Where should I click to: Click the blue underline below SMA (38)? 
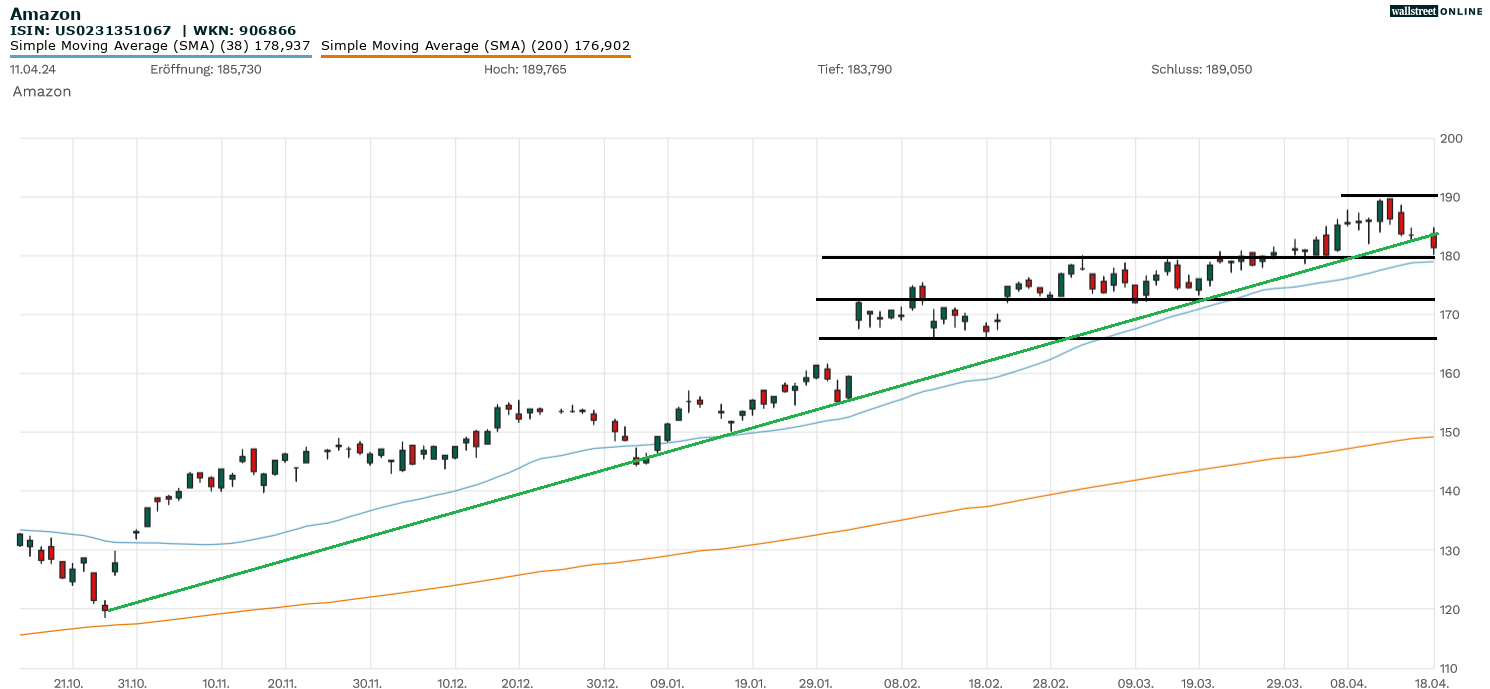coord(160,56)
